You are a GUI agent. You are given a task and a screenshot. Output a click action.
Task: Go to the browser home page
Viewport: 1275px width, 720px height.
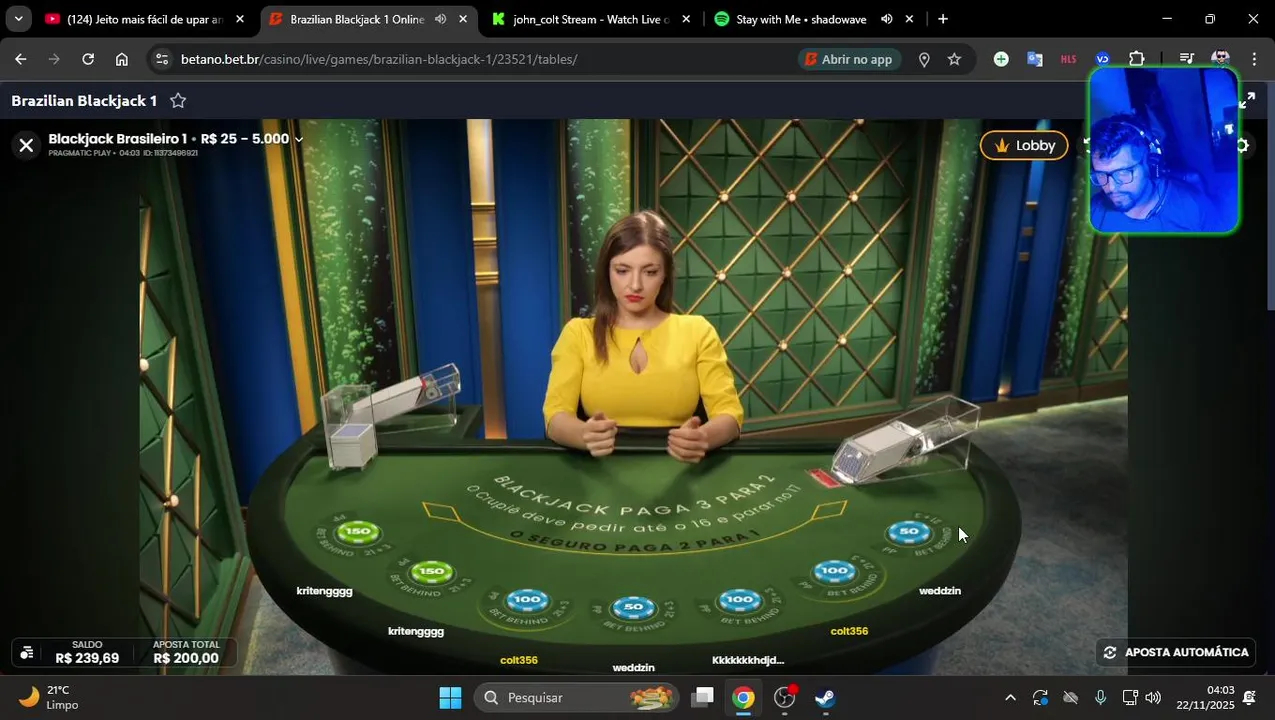[x=122, y=59]
